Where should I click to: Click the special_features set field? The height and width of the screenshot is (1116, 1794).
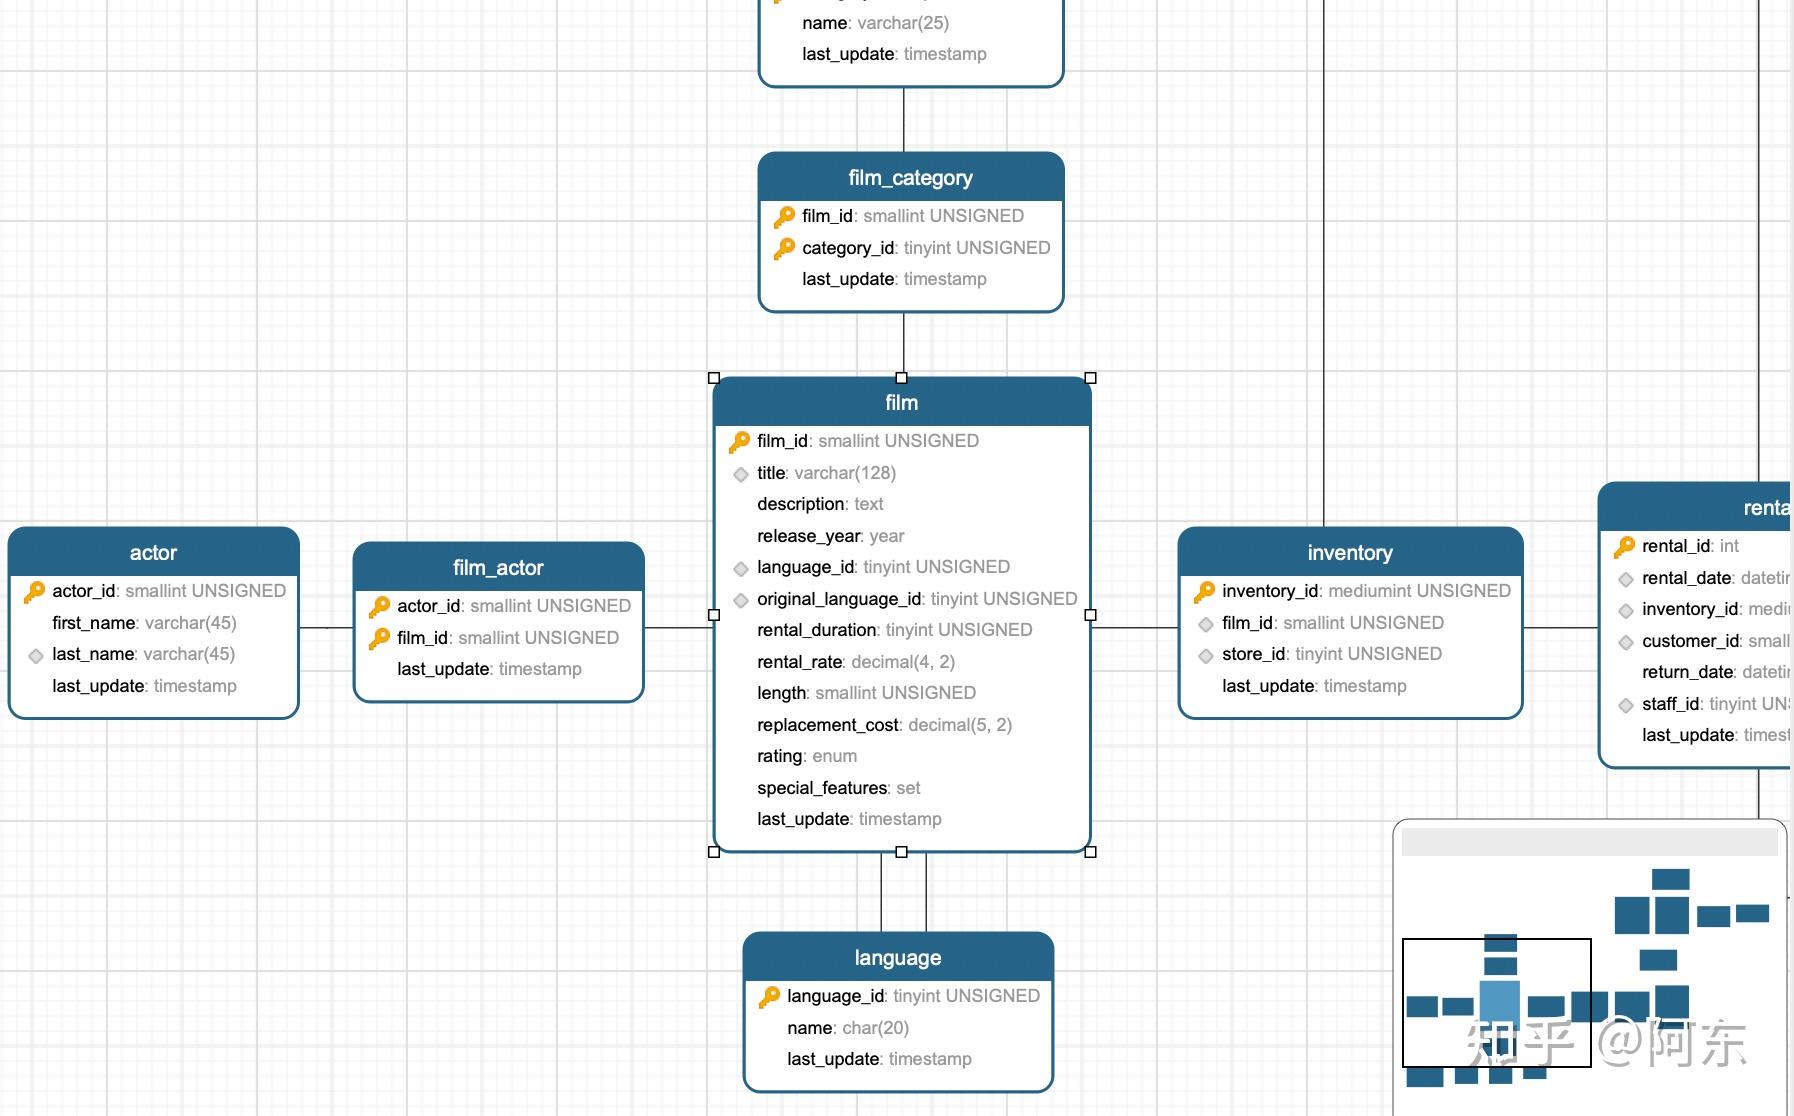[x=838, y=788]
